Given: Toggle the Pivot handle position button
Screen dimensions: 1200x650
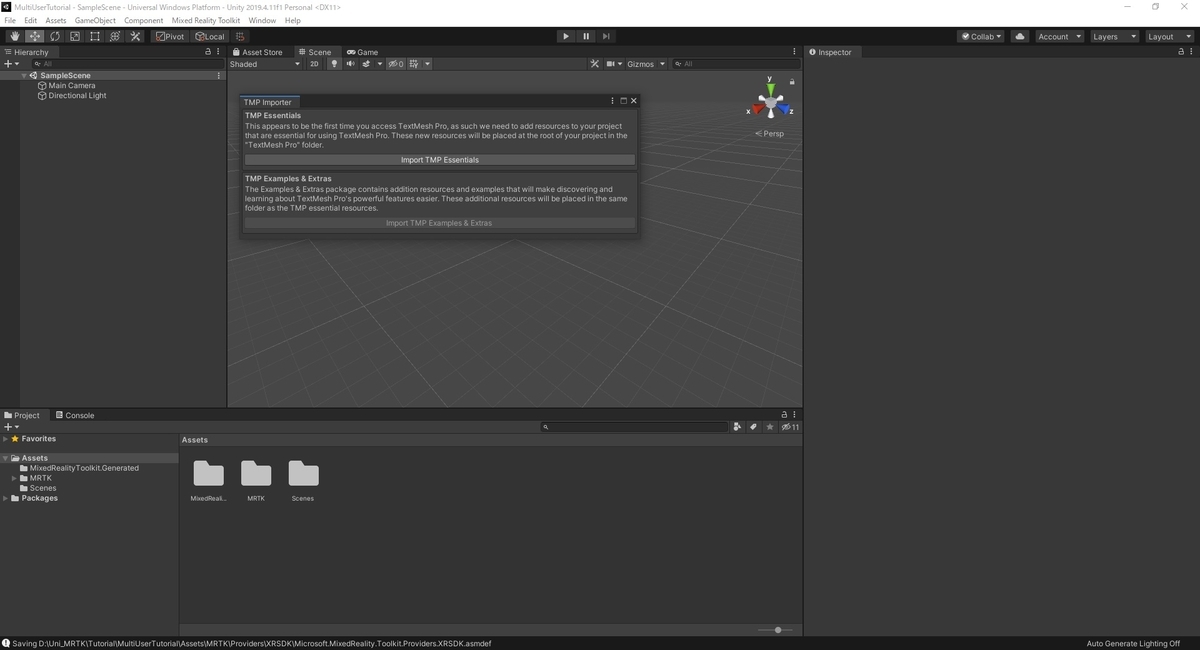Looking at the screenshot, I should point(170,37).
